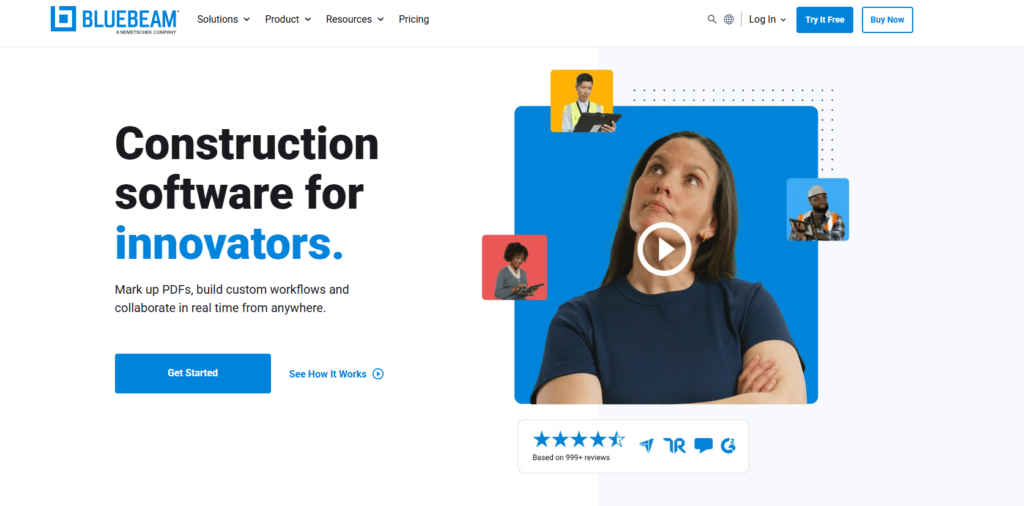1024x506 pixels.
Task: Click the Get Started button
Action: click(x=193, y=373)
